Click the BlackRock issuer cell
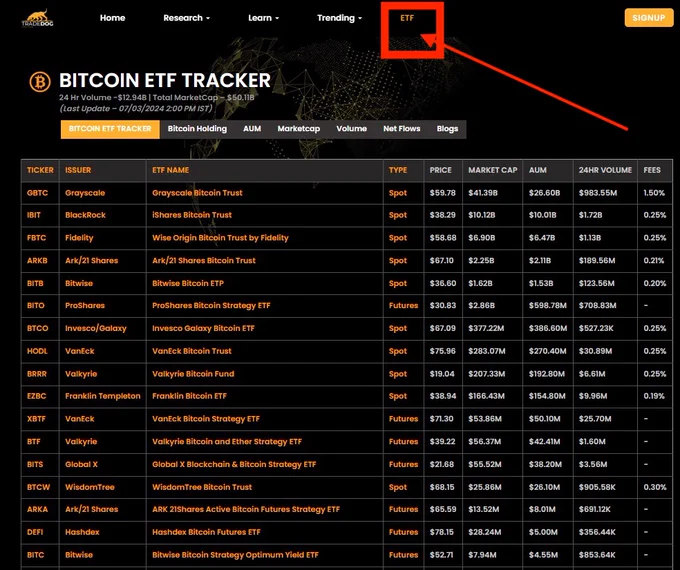680x570 pixels. coord(85,215)
